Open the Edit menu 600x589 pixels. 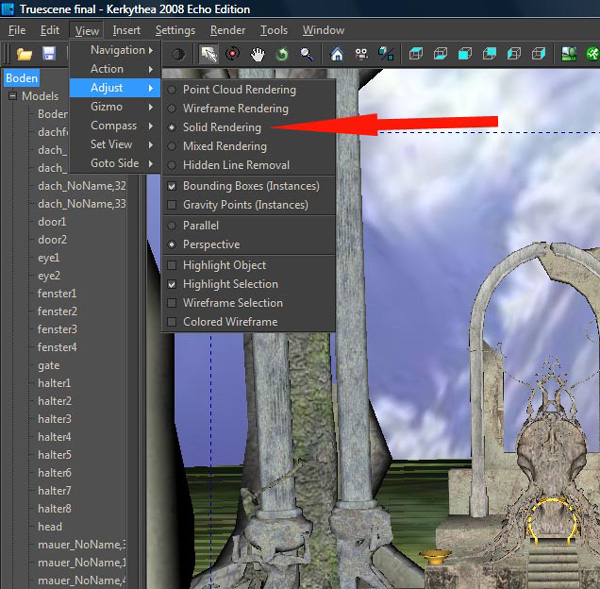(50, 30)
